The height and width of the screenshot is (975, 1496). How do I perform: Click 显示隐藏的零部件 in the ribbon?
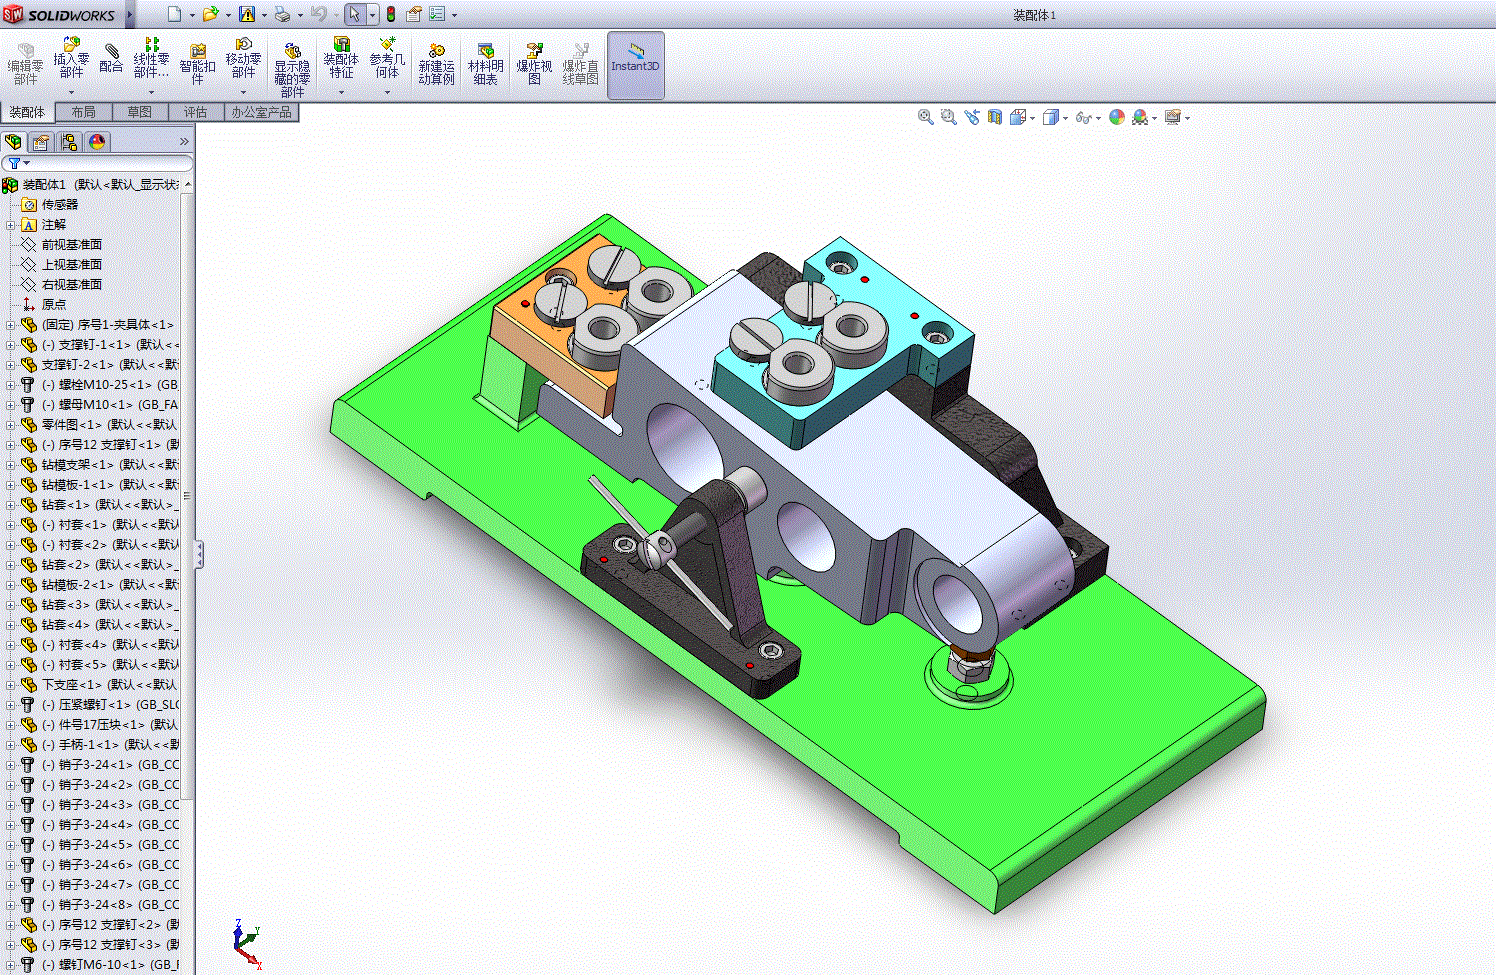pyautogui.click(x=292, y=69)
